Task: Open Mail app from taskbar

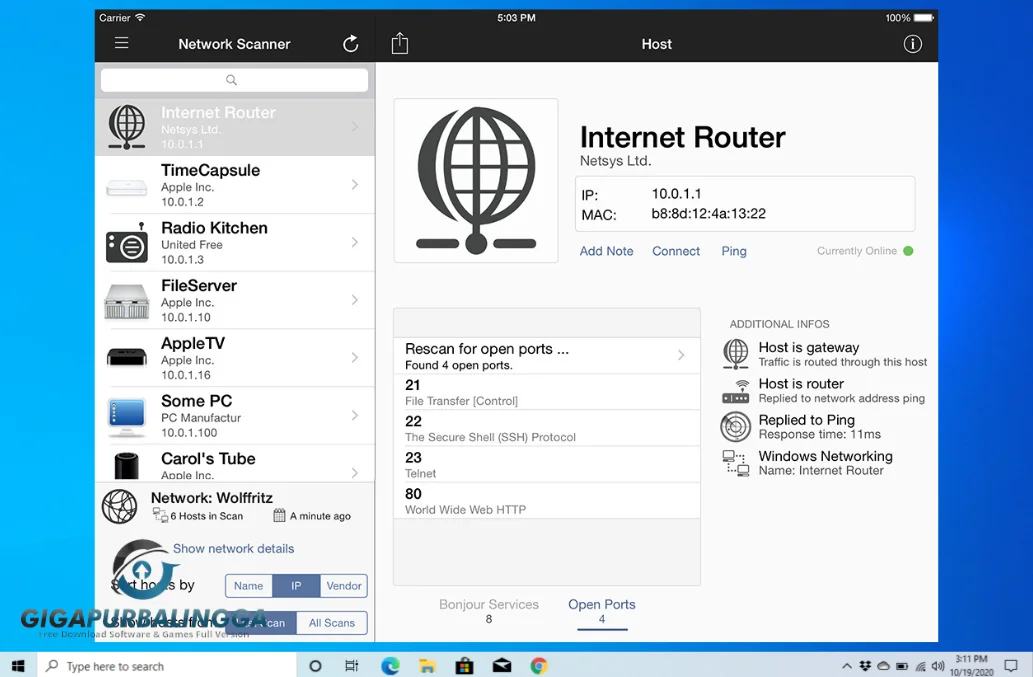Action: (x=502, y=666)
